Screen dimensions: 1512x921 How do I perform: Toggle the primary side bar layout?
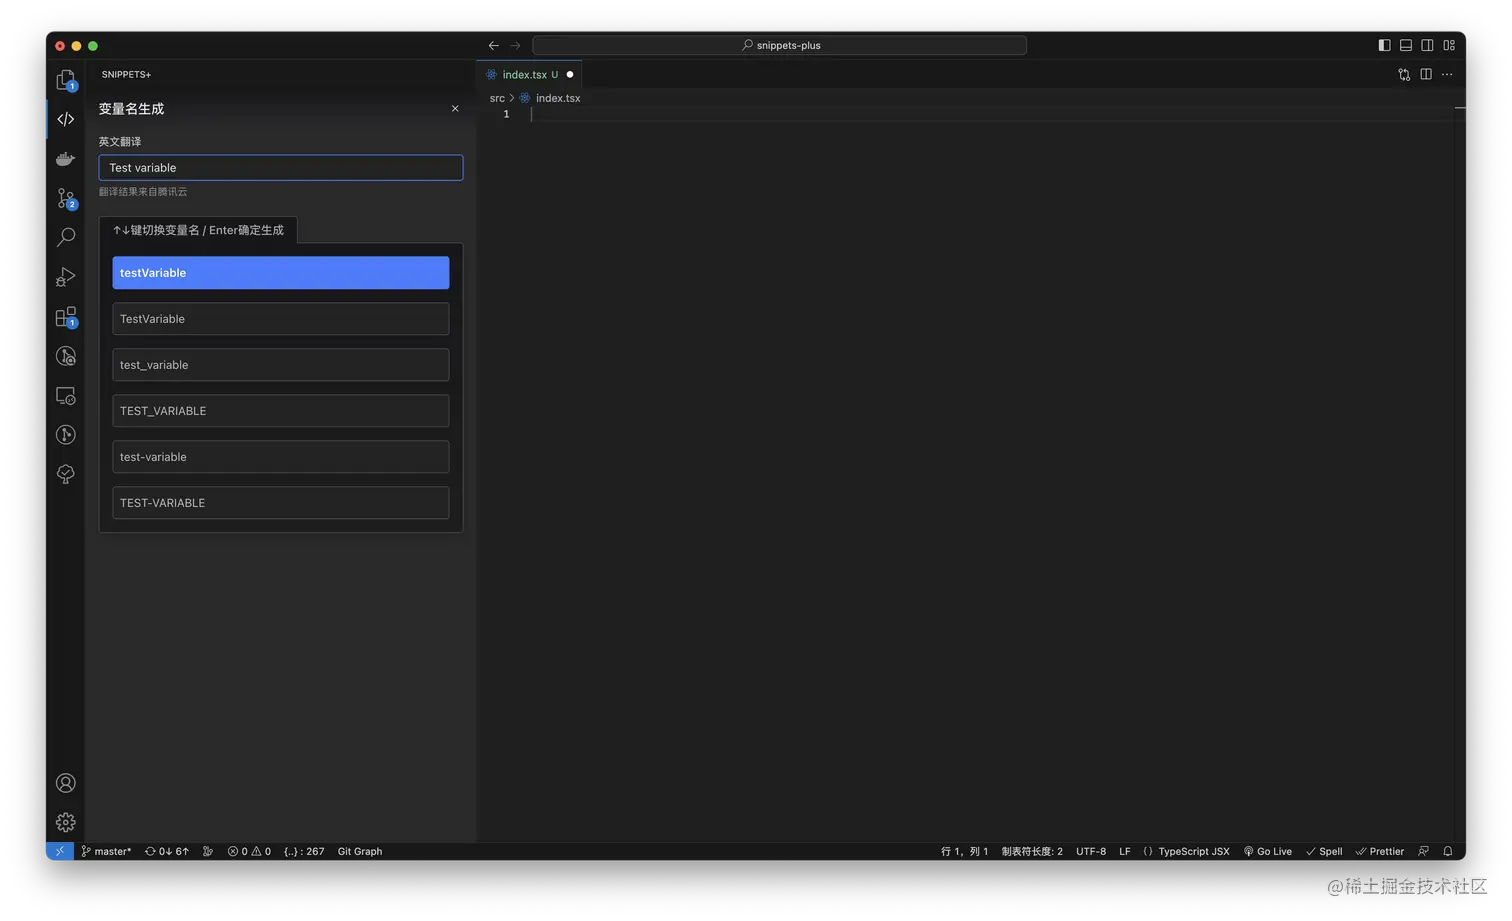click(x=1384, y=45)
